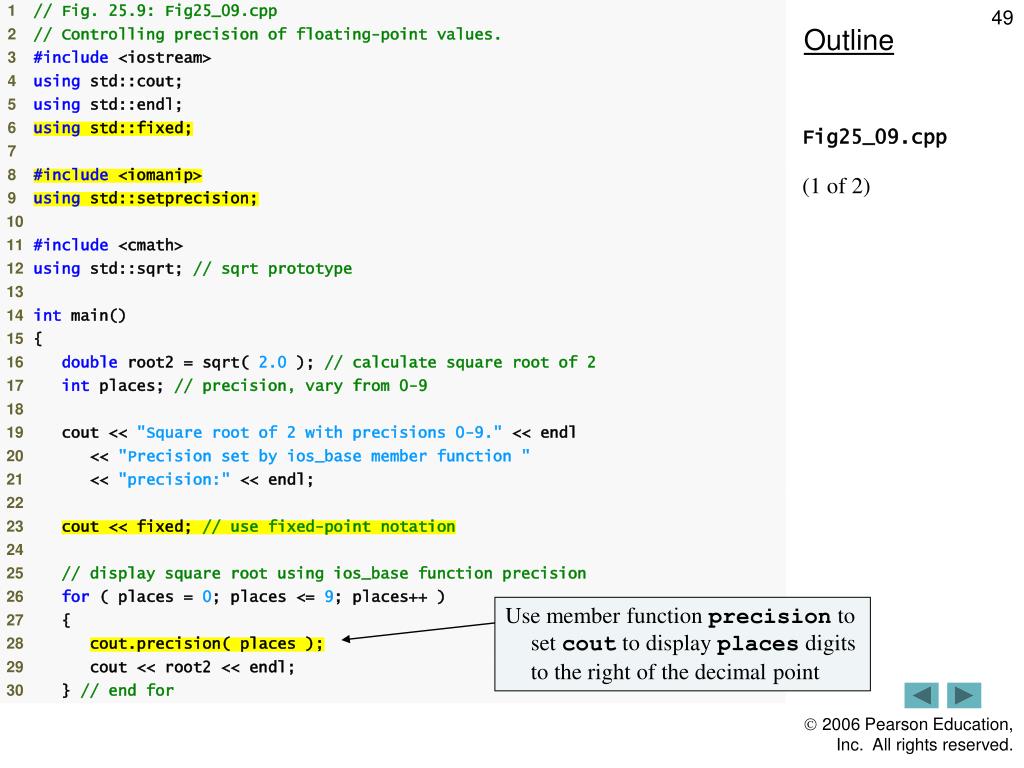
Task: Click slide number 49
Action: tap(1002, 18)
